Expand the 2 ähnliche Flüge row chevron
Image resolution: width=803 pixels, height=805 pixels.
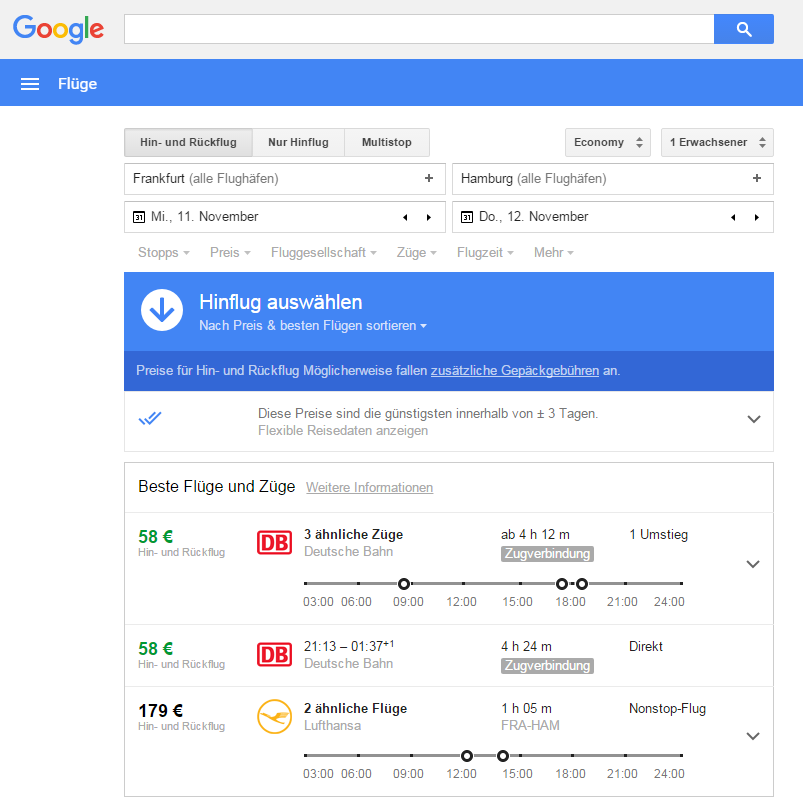pyautogui.click(x=753, y=736)
